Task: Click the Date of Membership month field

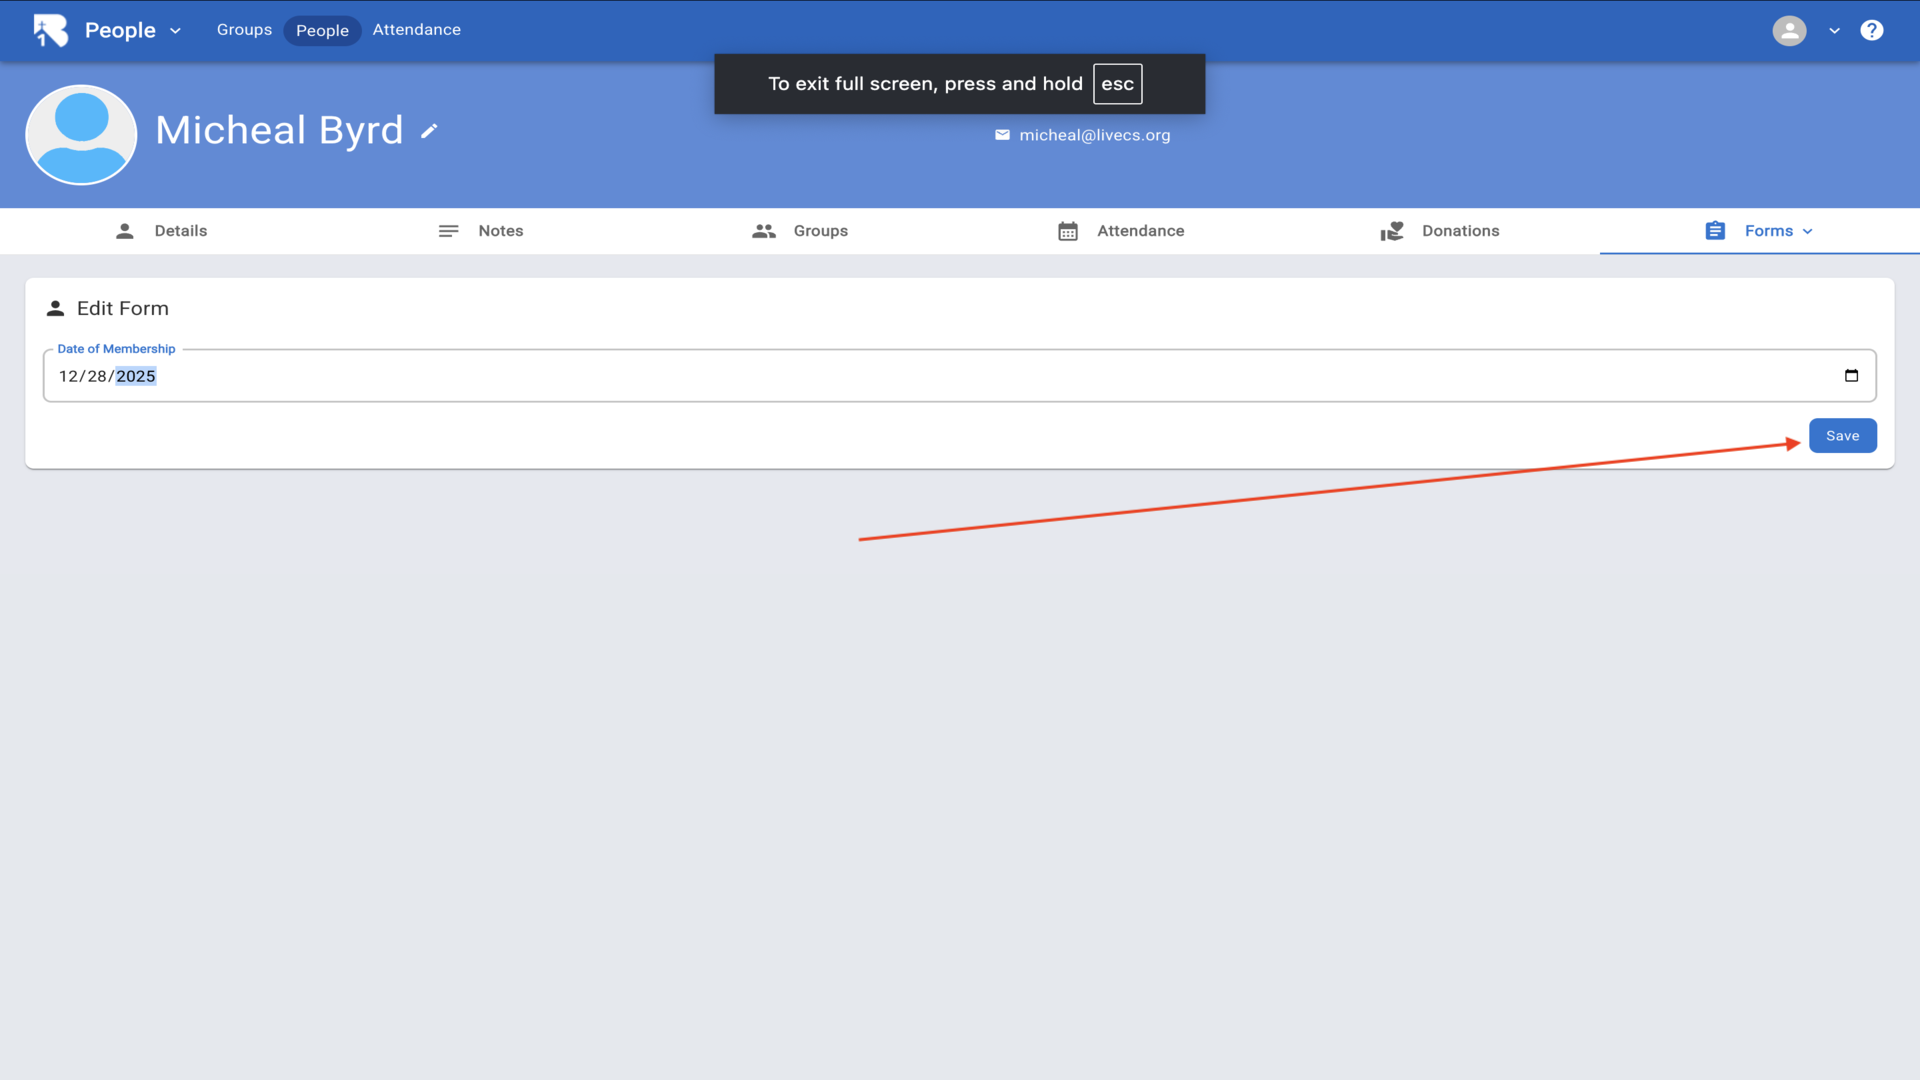Action: tap(67, 377)
